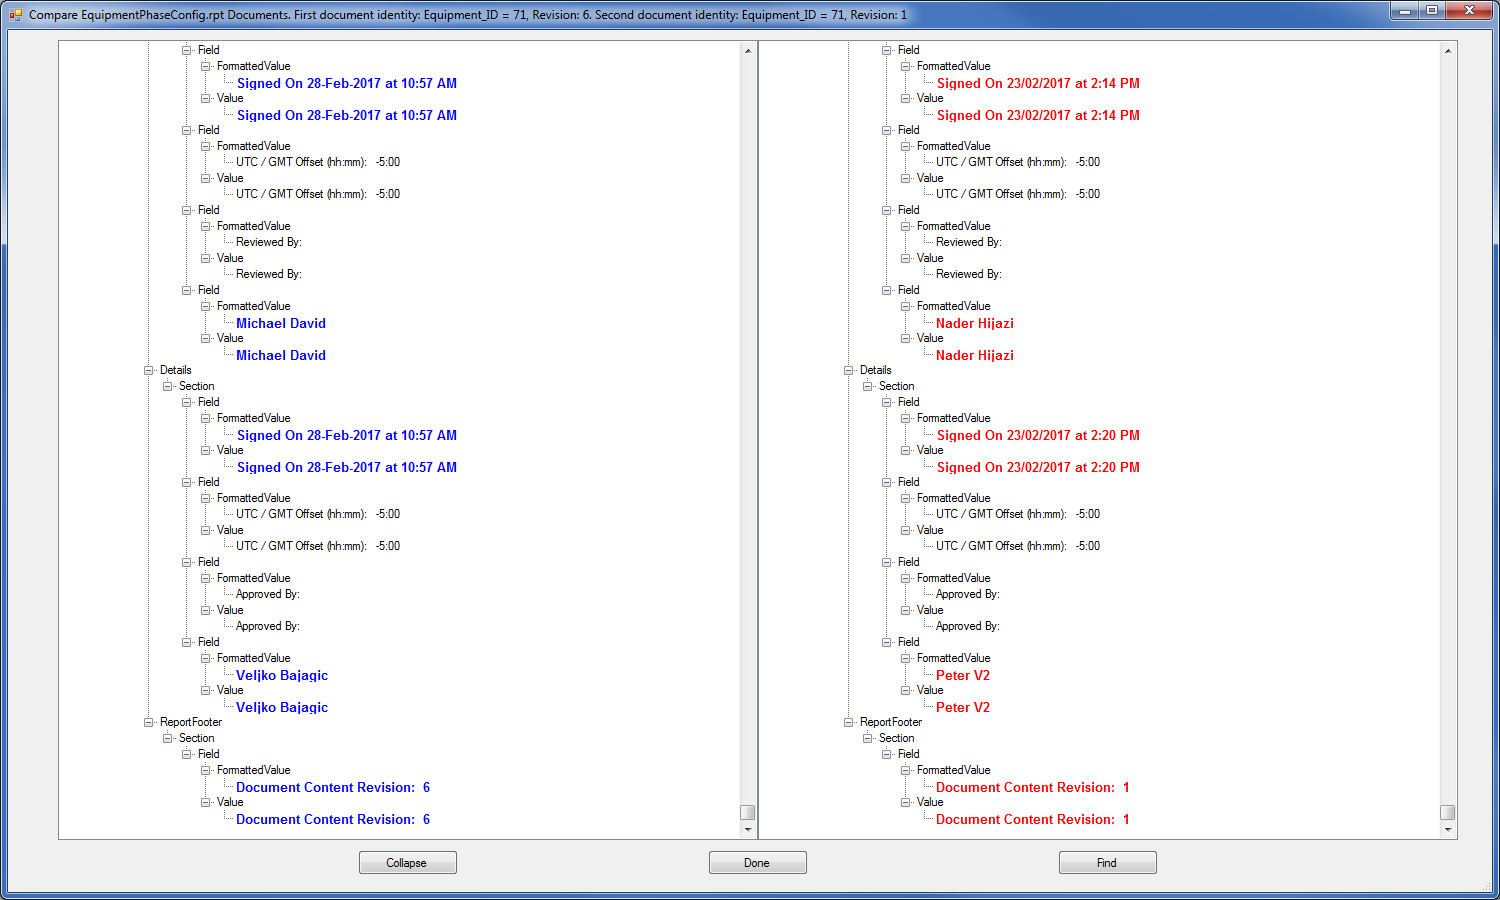Select Nader Hijazi under FormattedValue in right pane
The height and width of the screenshot is (900, 1500).
[x=975, y=323]
